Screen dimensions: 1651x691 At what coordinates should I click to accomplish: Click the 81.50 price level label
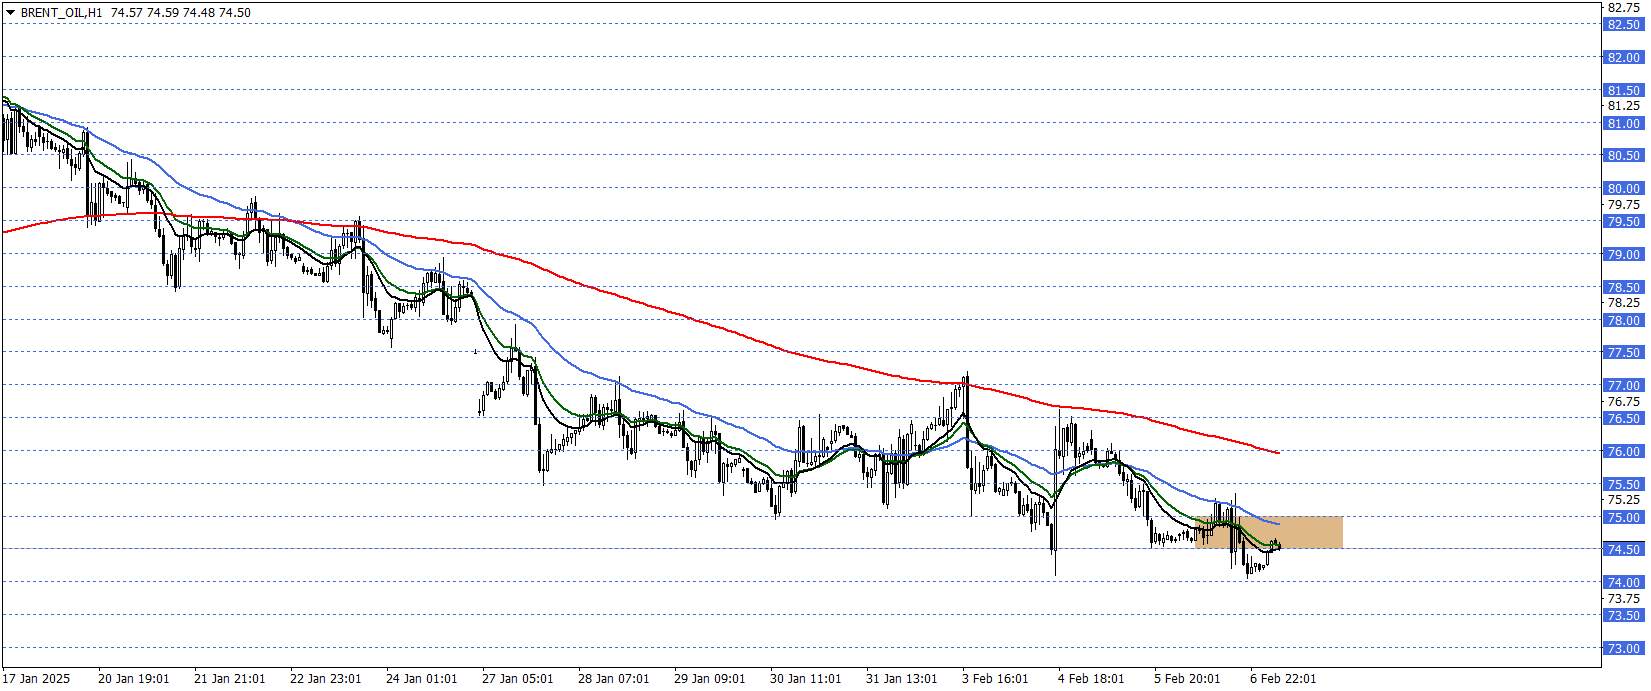1624,90
